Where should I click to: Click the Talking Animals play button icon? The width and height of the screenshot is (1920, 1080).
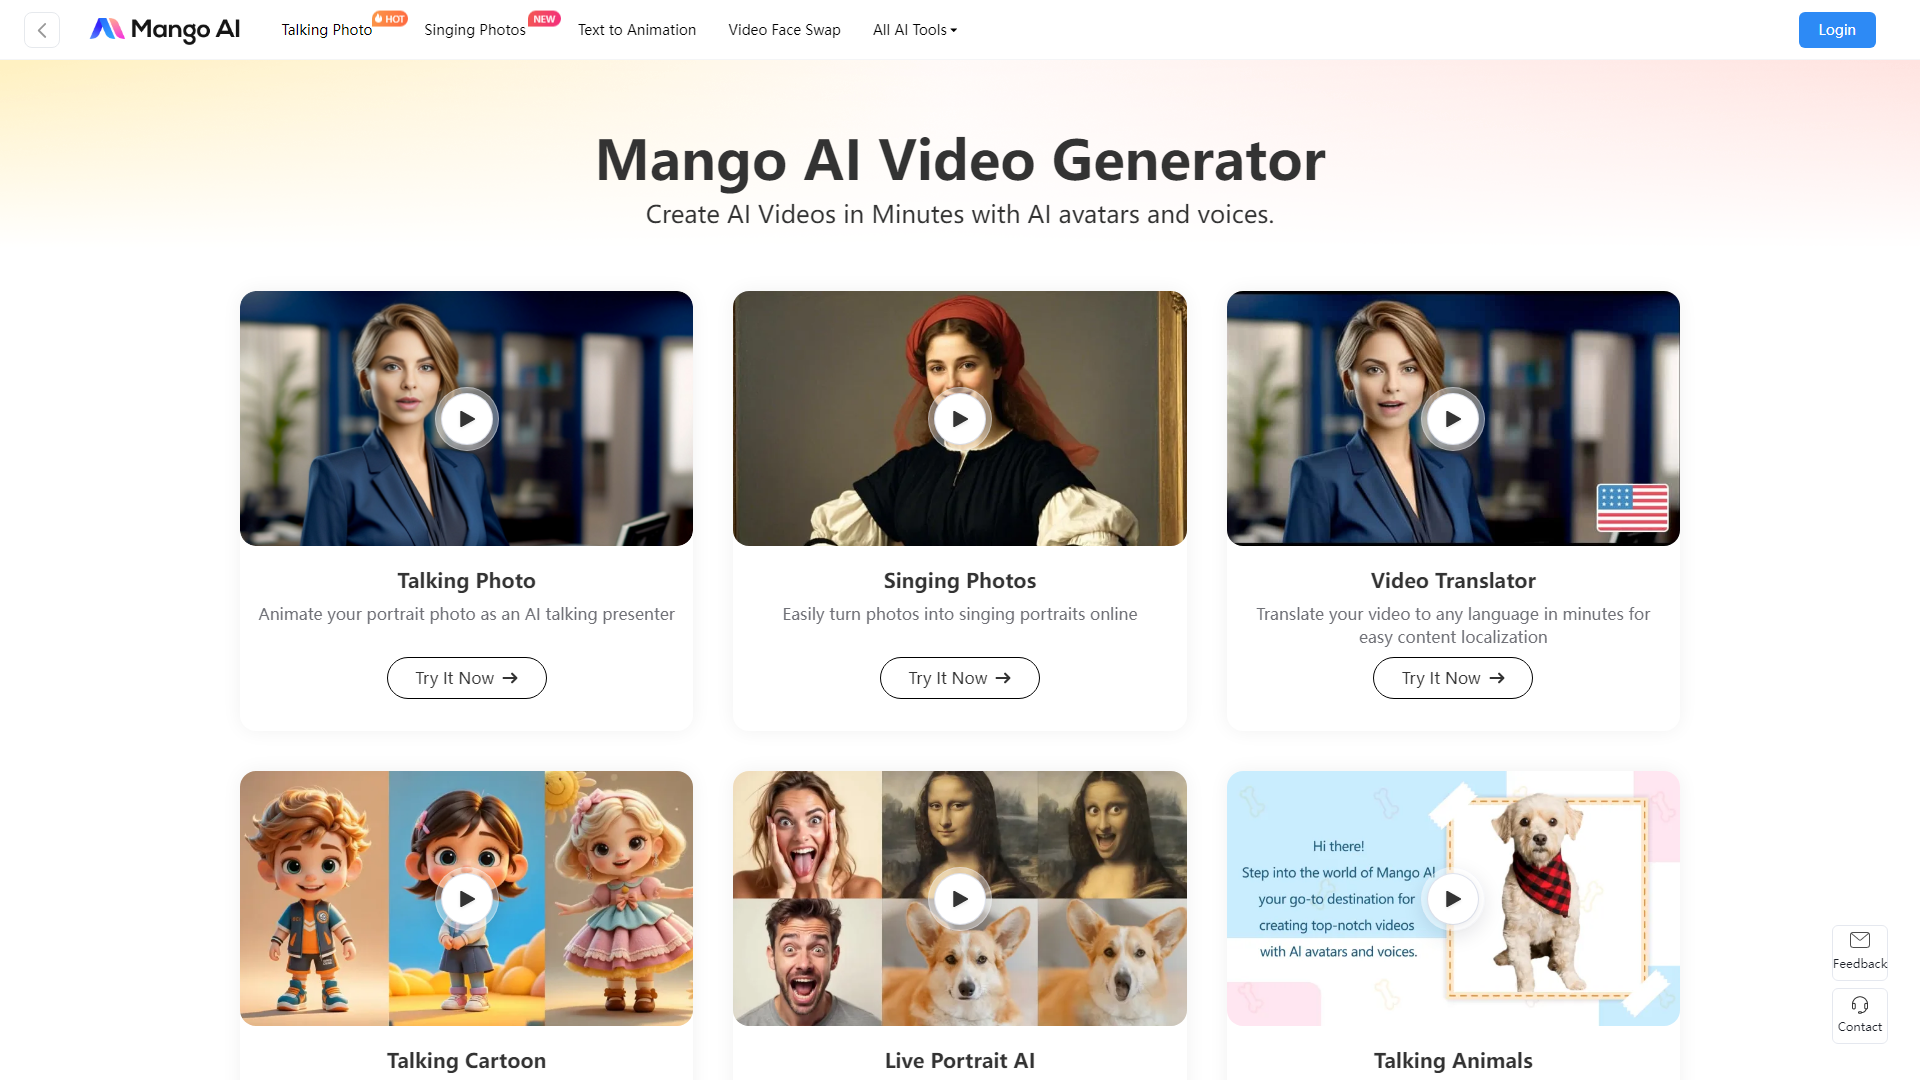[x=1452, y=898]
